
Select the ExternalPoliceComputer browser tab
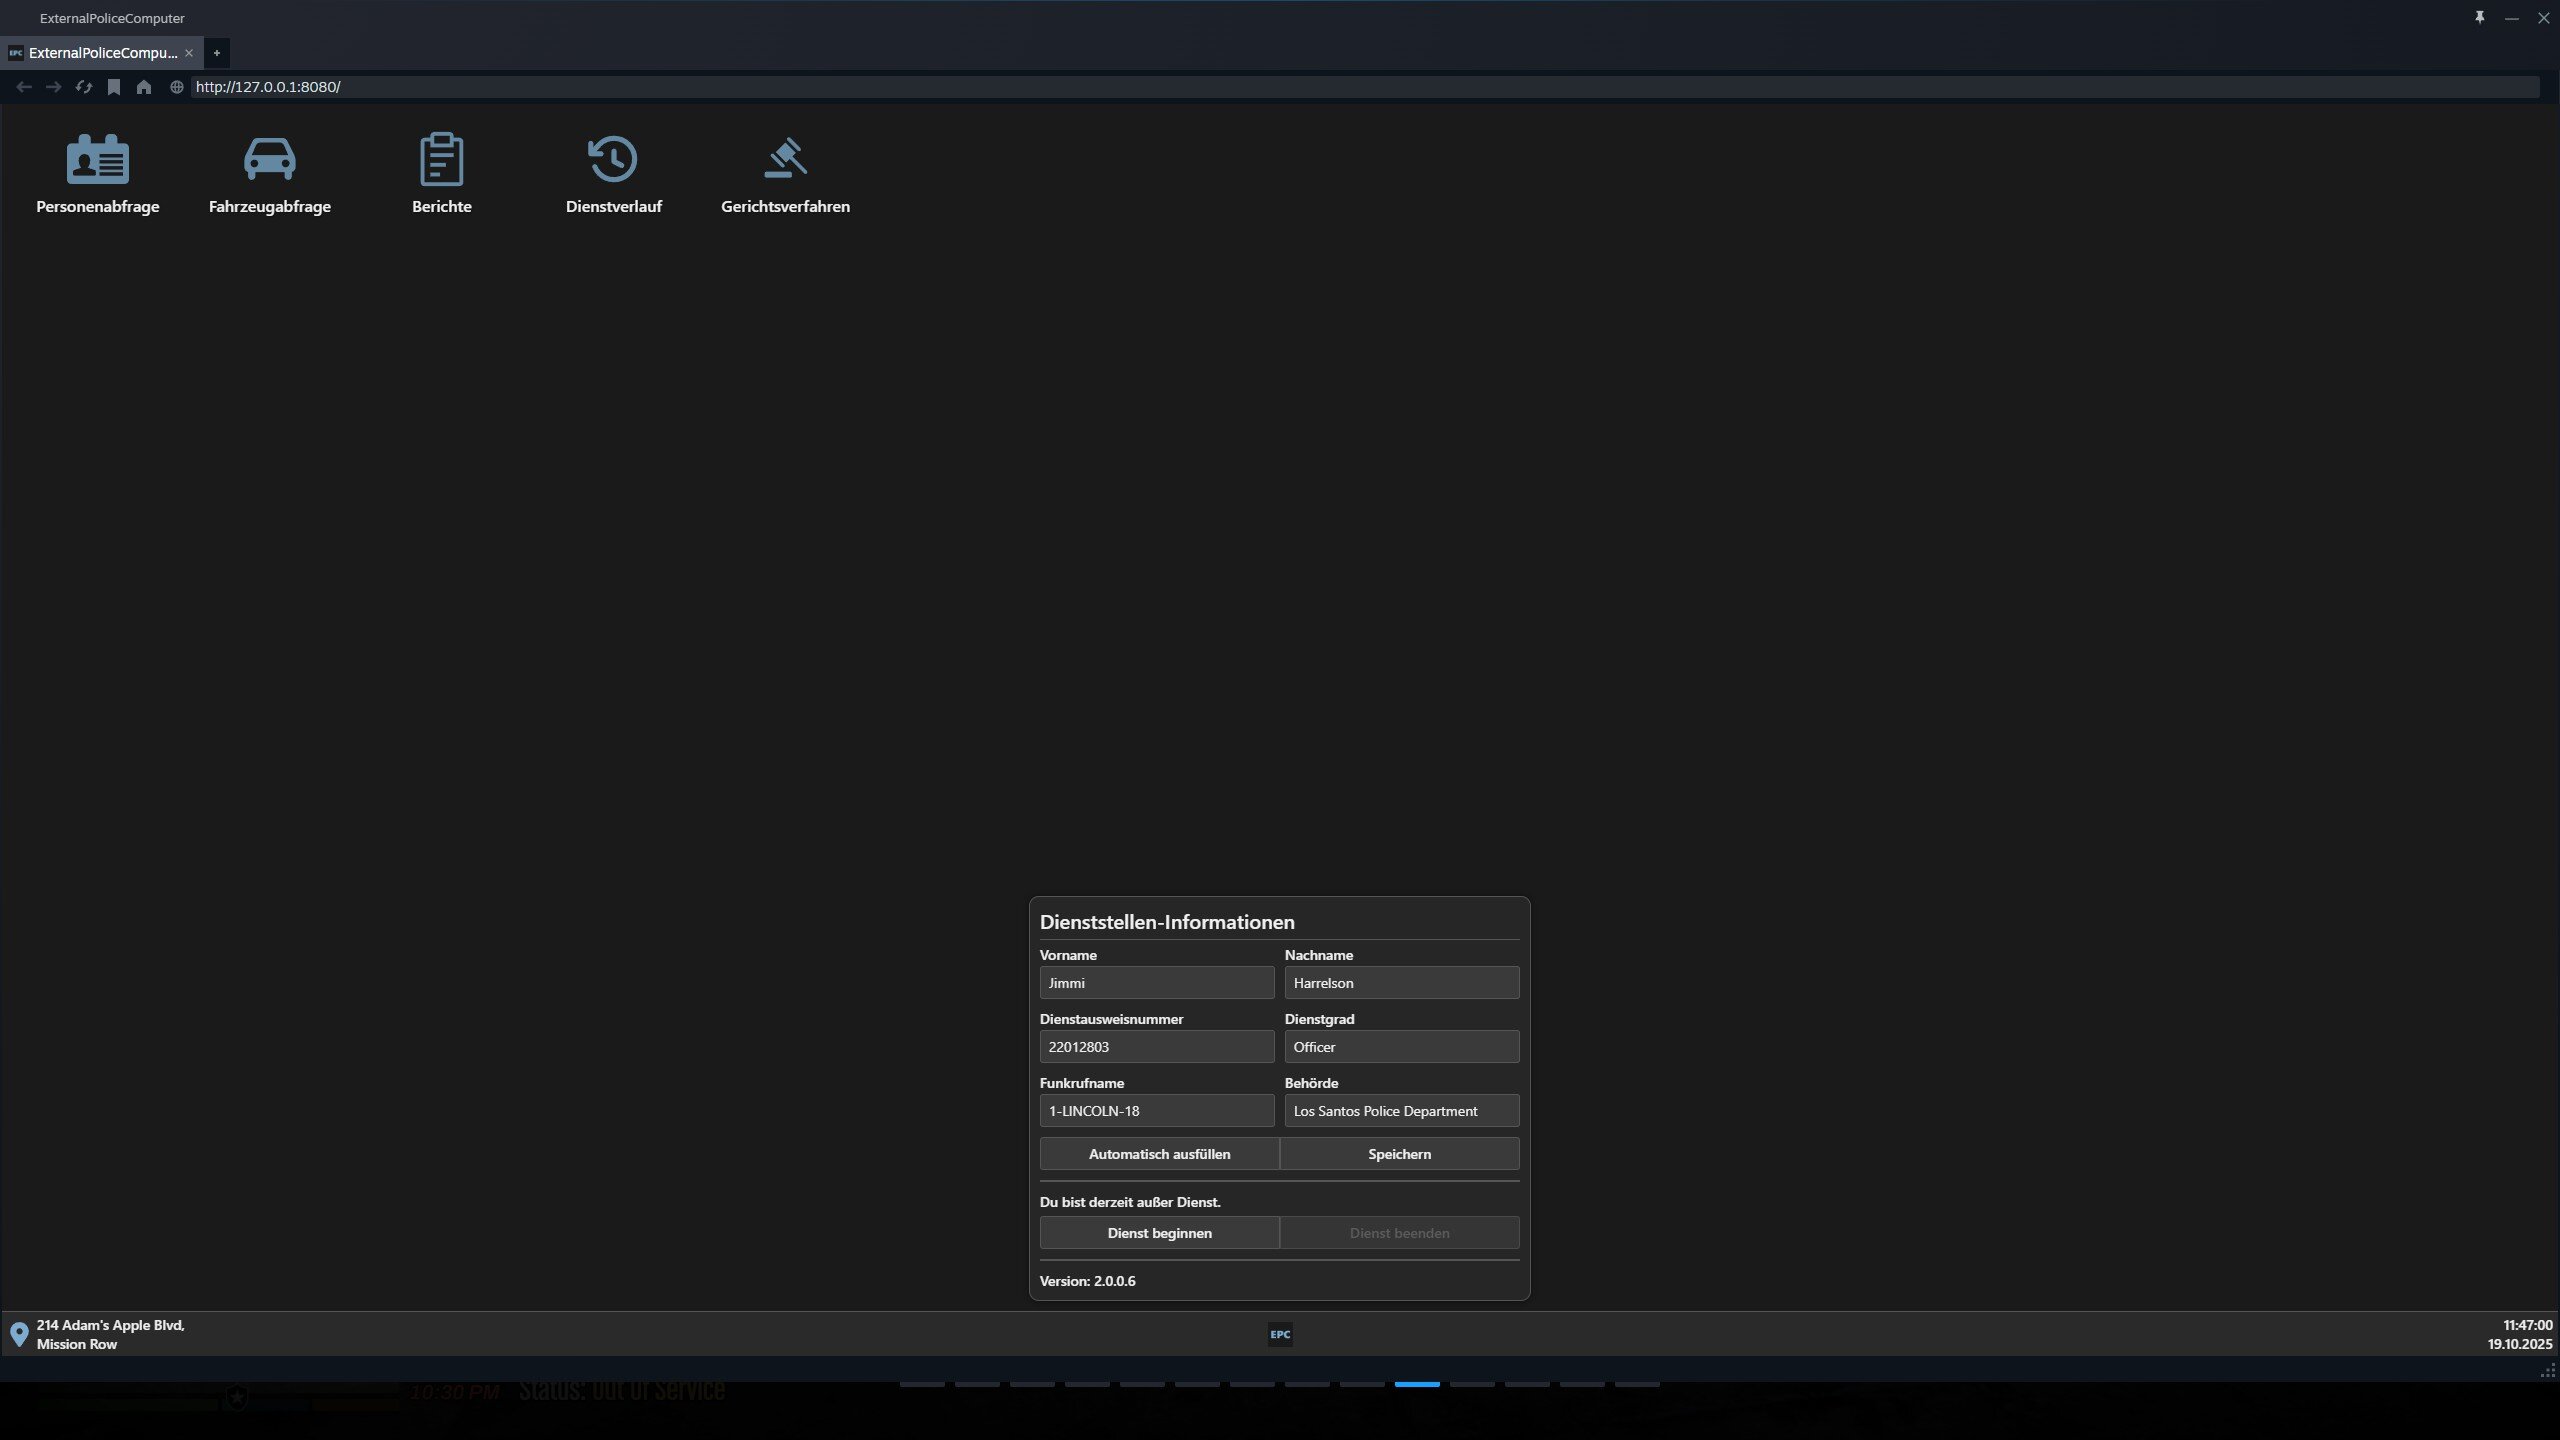pos(100,53)
